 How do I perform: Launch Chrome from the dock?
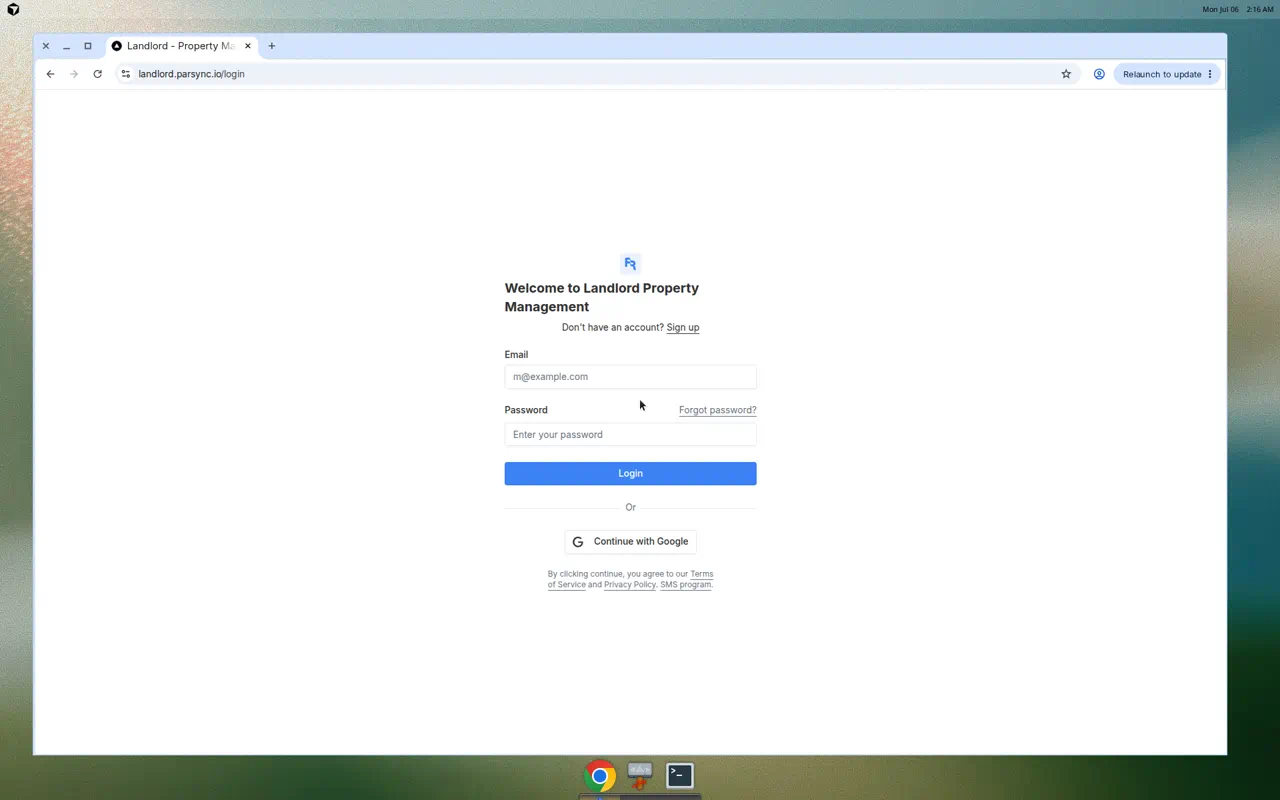(600, 775)
